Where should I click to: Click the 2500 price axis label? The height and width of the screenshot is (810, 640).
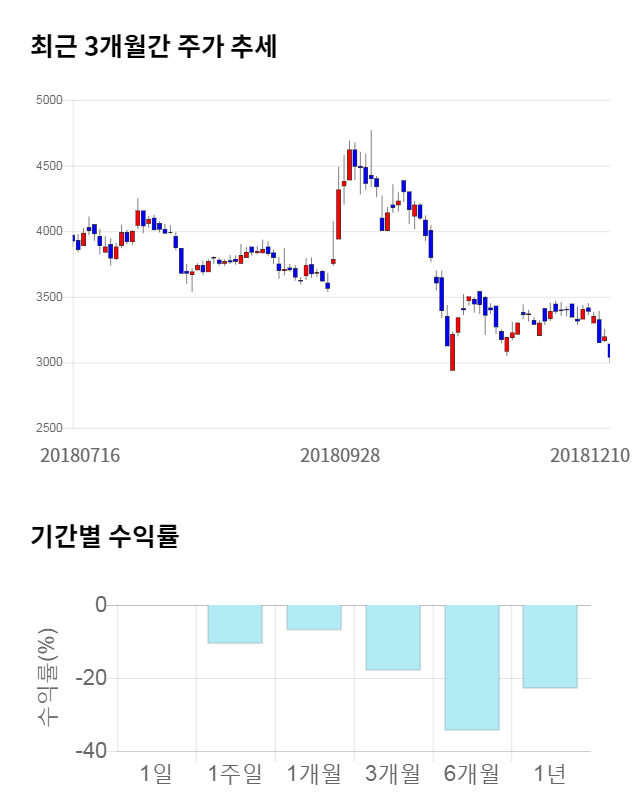[x=48, y=428]
